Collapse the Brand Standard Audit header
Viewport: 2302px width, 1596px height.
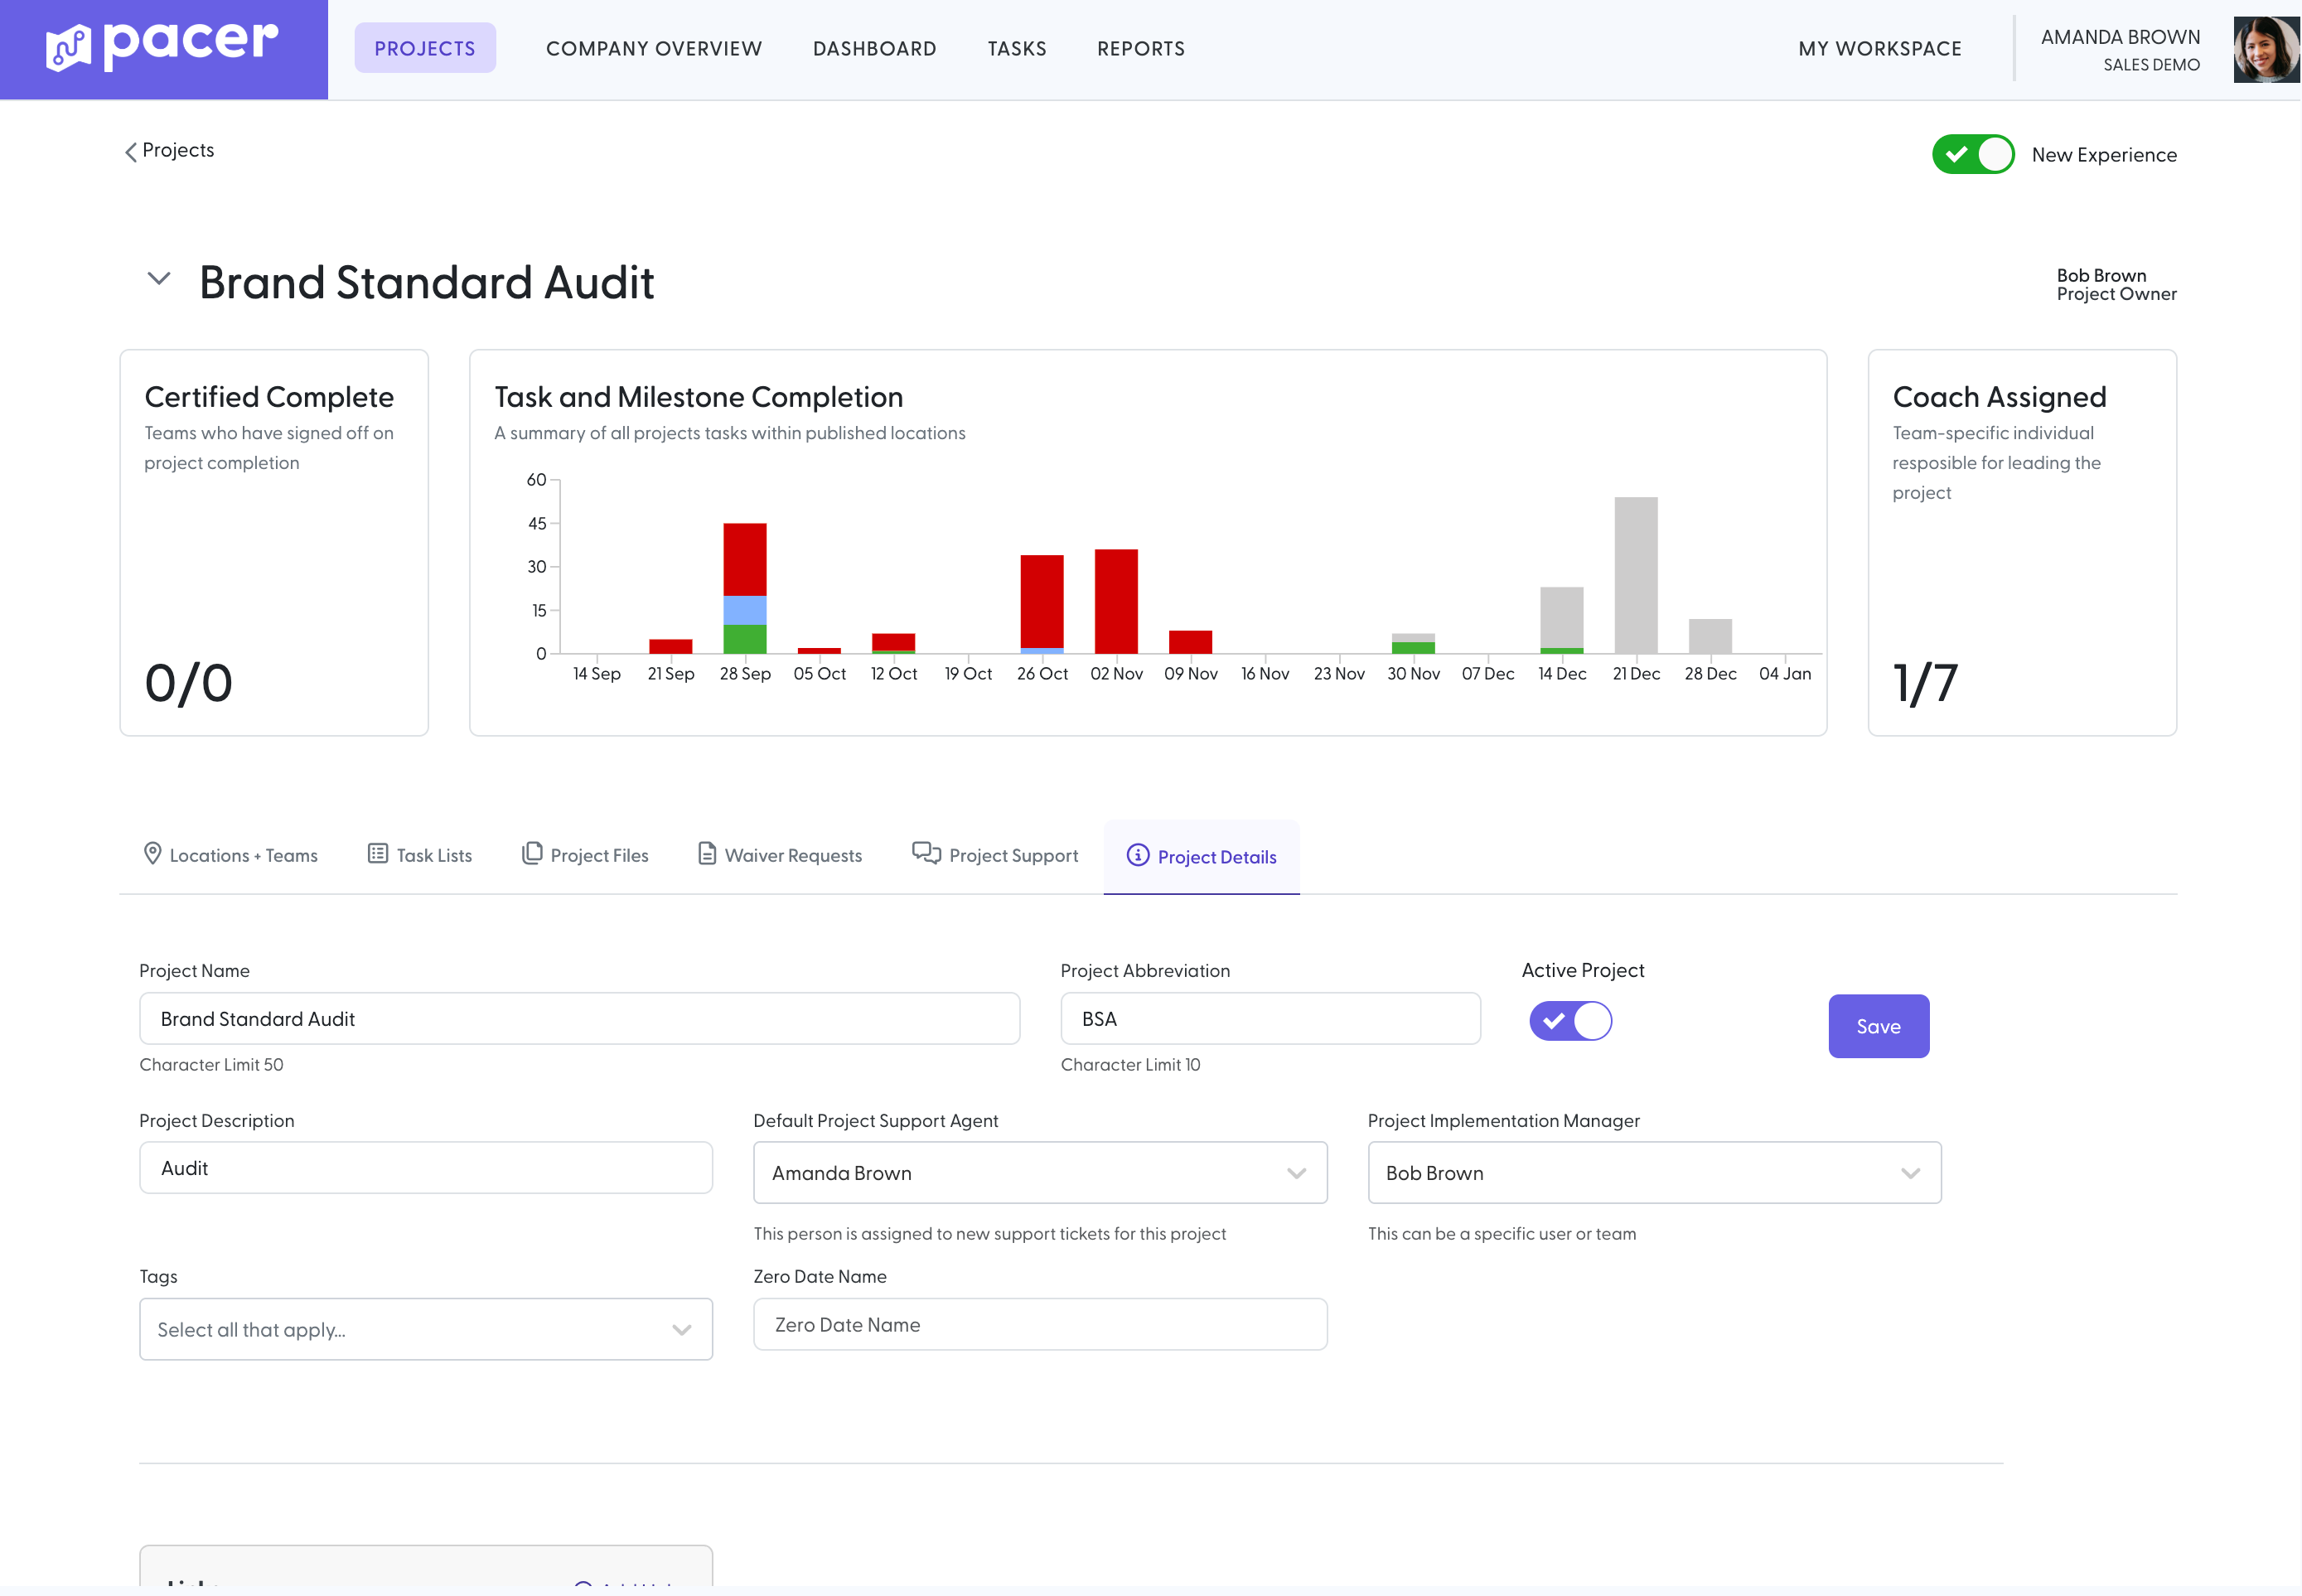[158, 279]
